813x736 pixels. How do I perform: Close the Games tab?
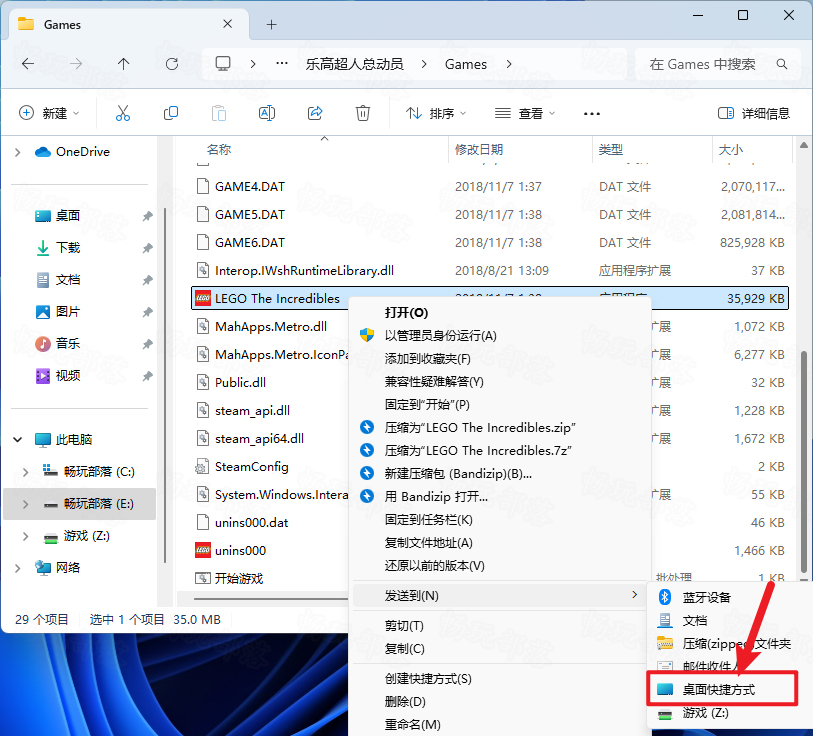point(227,24)
